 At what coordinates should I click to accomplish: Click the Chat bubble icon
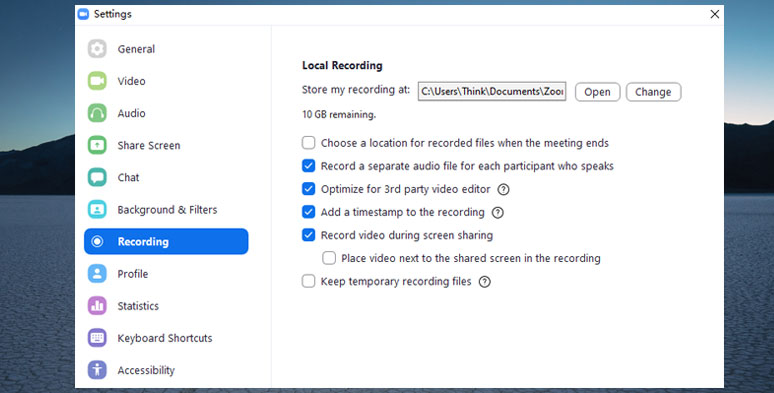(97, 177)
